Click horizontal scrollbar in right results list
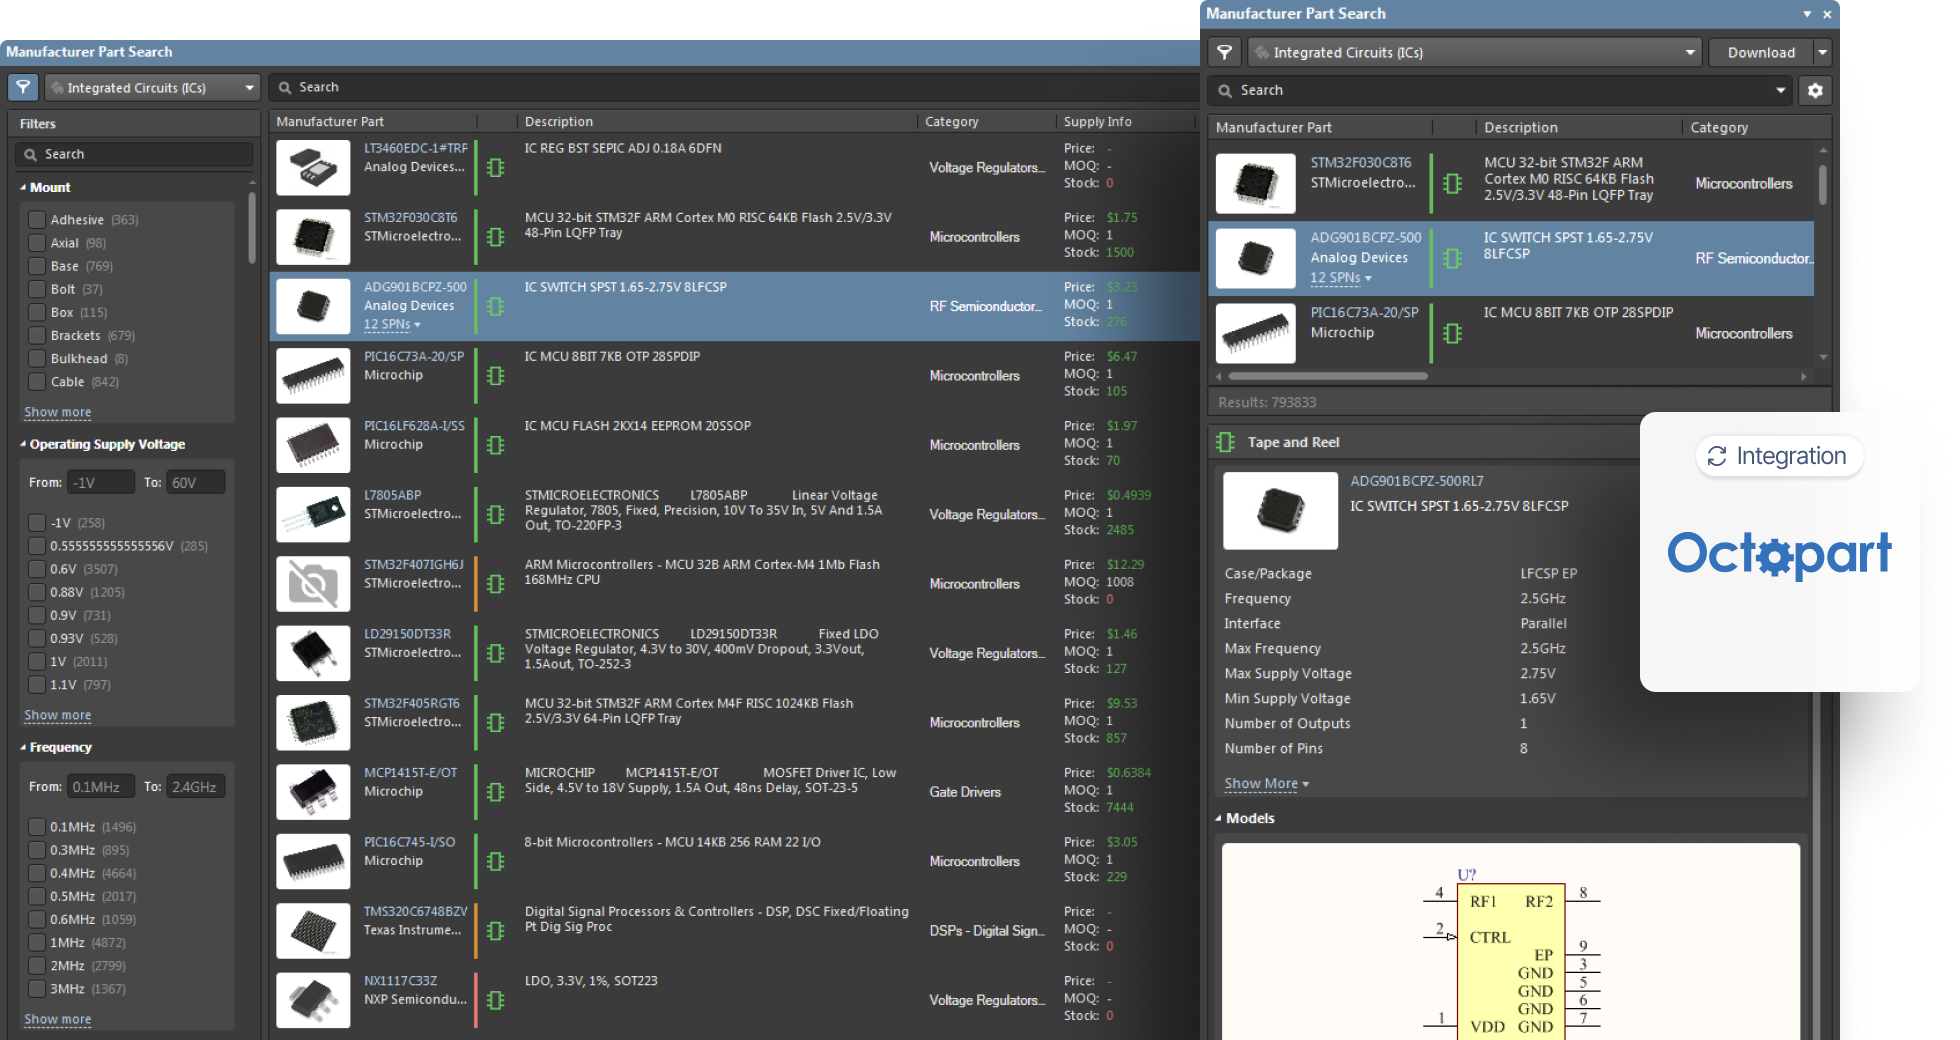This screenshot has width=1960, height=1040. pyautogui.click(x=1328, y=376)
